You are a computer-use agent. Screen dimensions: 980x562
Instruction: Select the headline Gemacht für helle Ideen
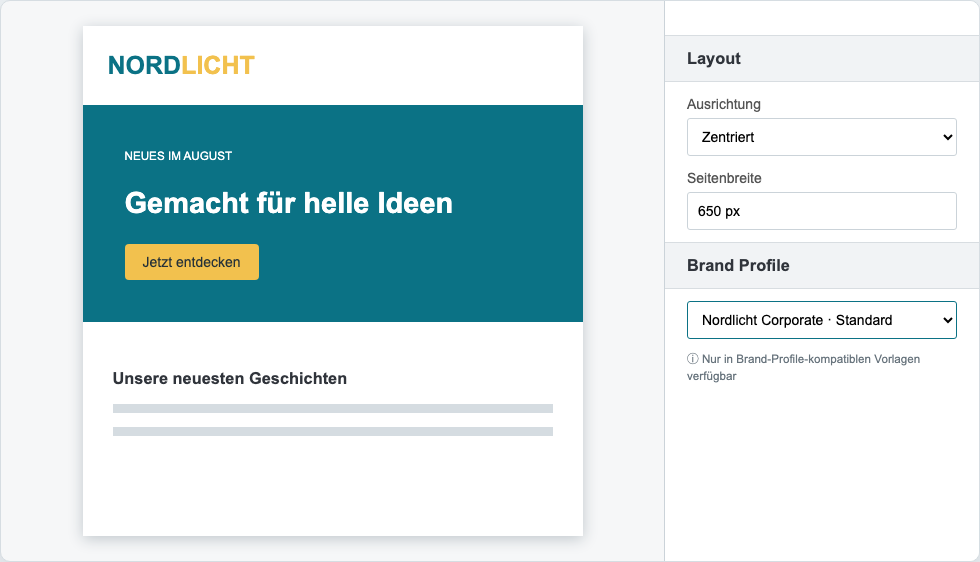click(289, 203)
